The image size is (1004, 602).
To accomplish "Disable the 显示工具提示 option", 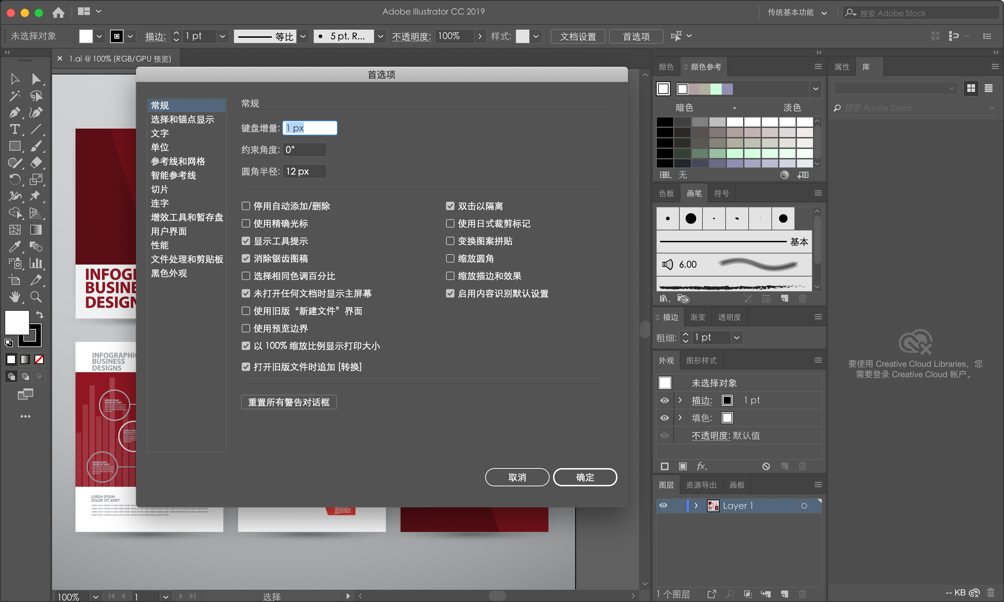I will coord(246,240).
